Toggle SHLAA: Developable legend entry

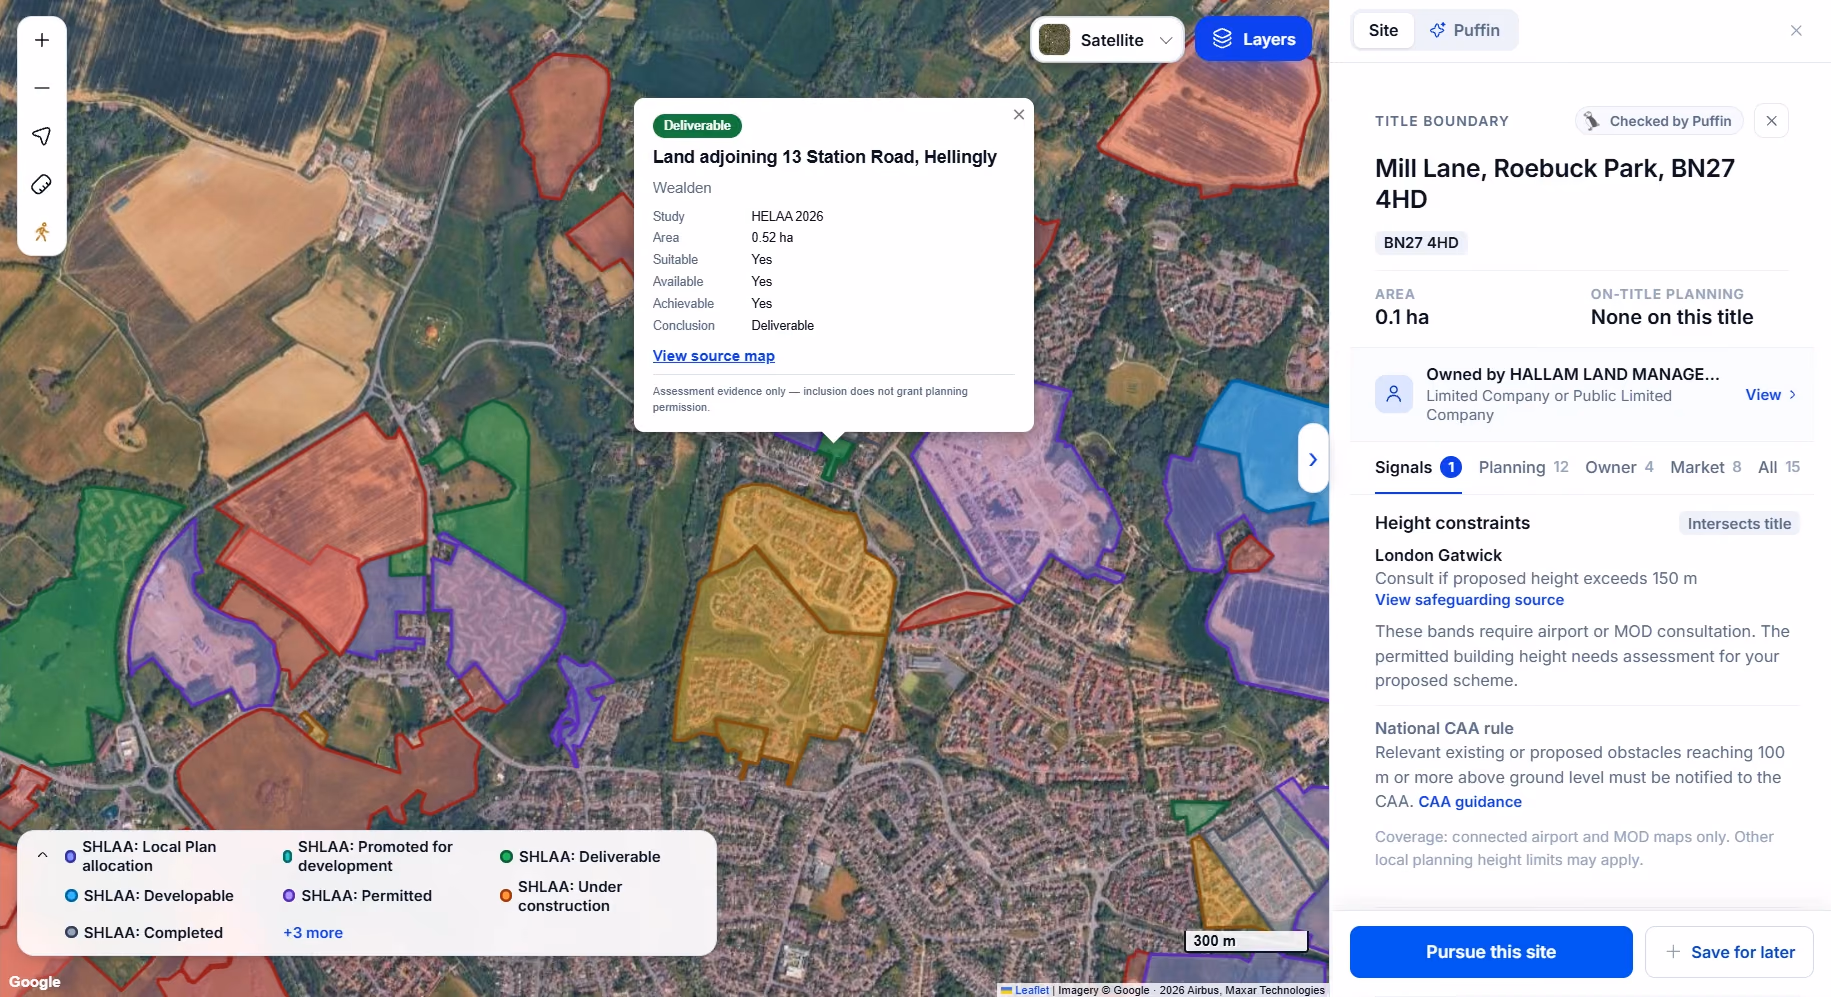click(x=149, y=896)
